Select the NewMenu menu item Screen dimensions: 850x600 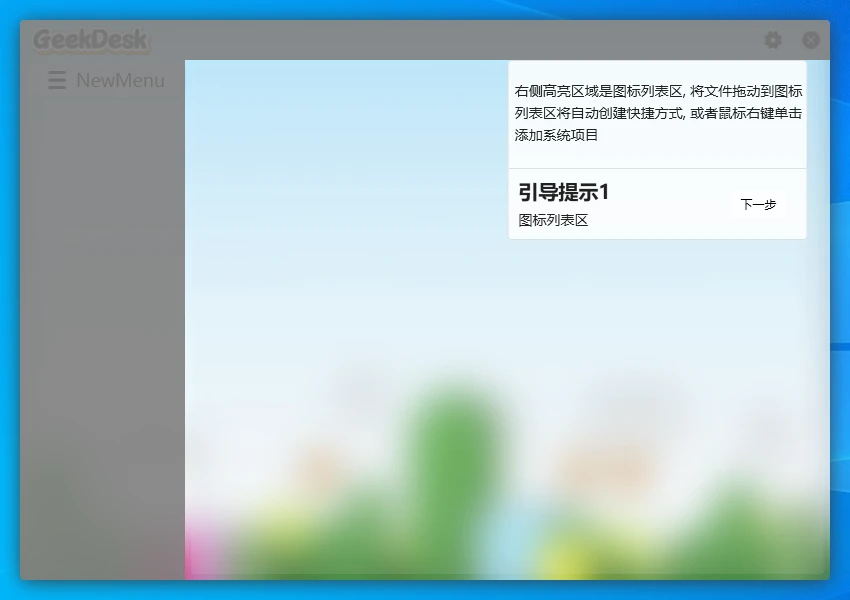(120, 80)
